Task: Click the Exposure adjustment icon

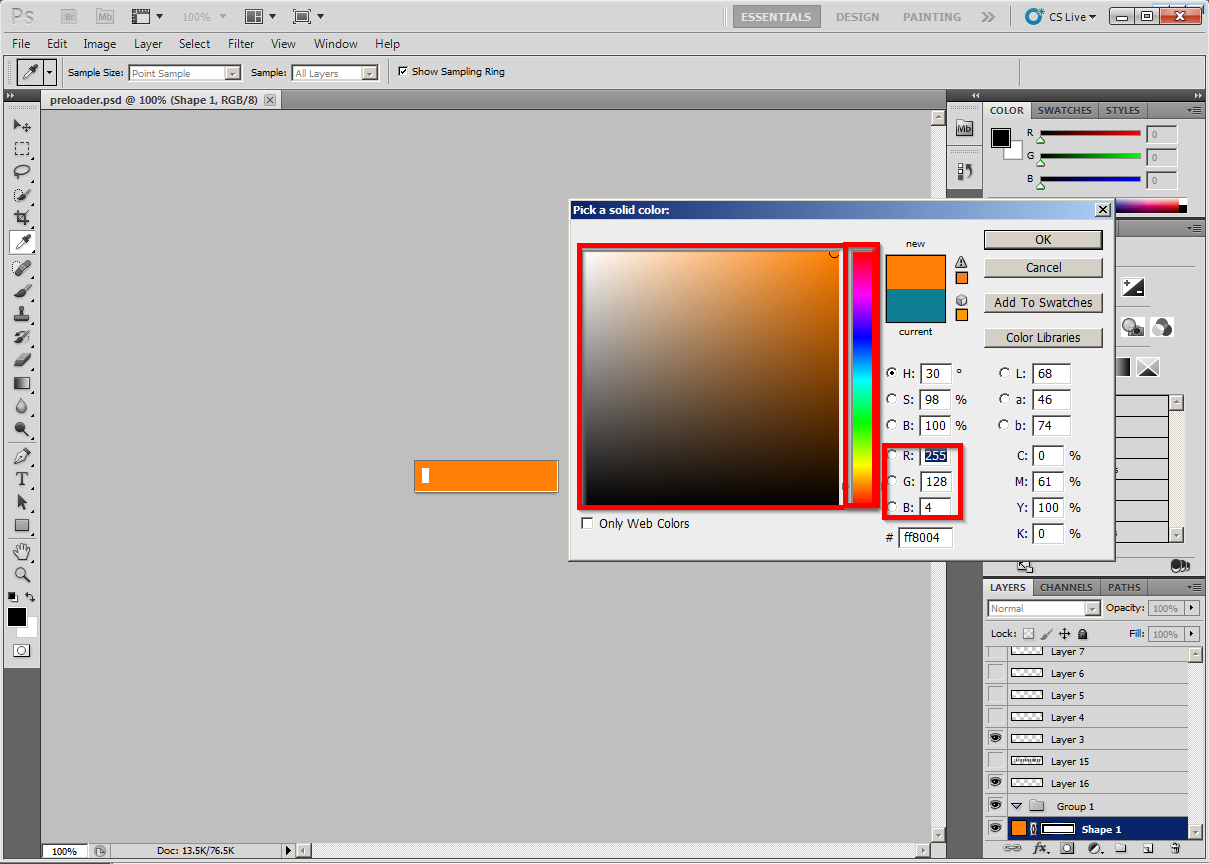Action: pyautogui.click(x=1132, y=288)
